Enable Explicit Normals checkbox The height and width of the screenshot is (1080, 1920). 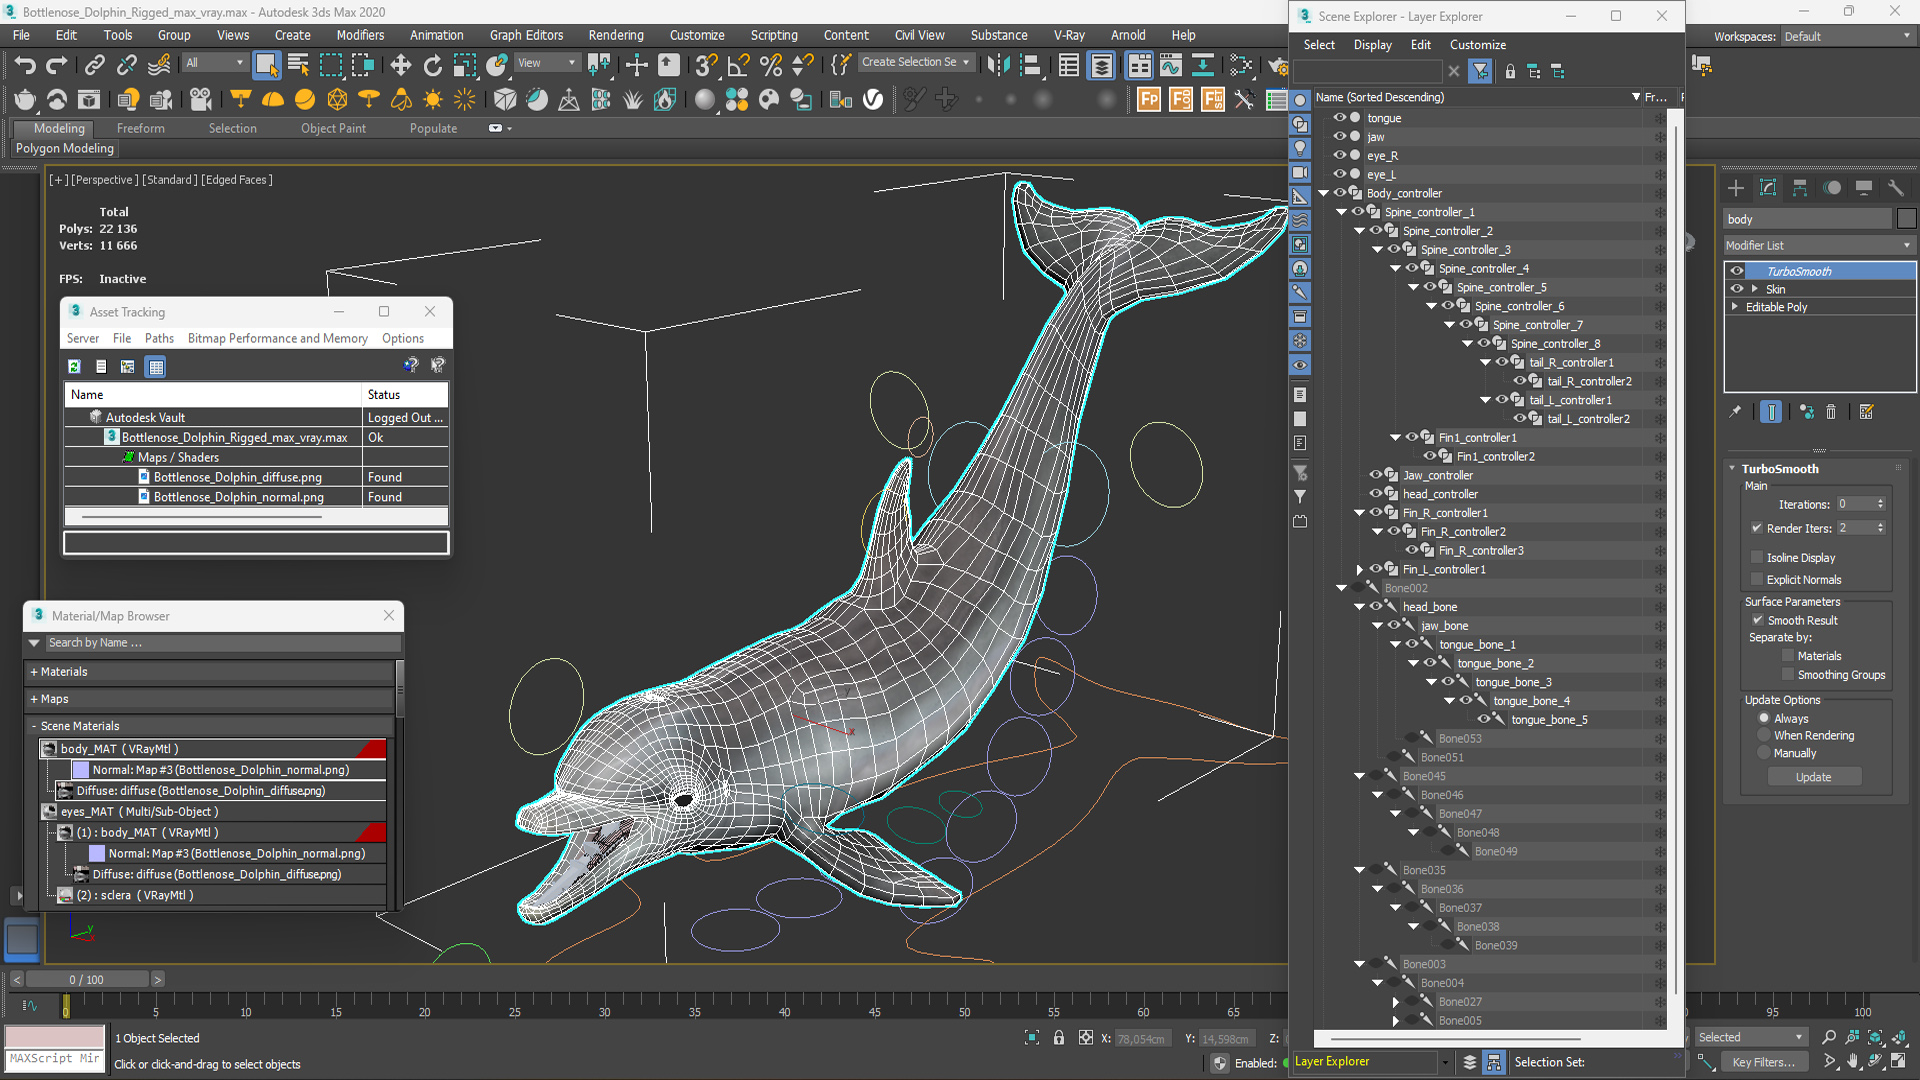coord(1757,579)
